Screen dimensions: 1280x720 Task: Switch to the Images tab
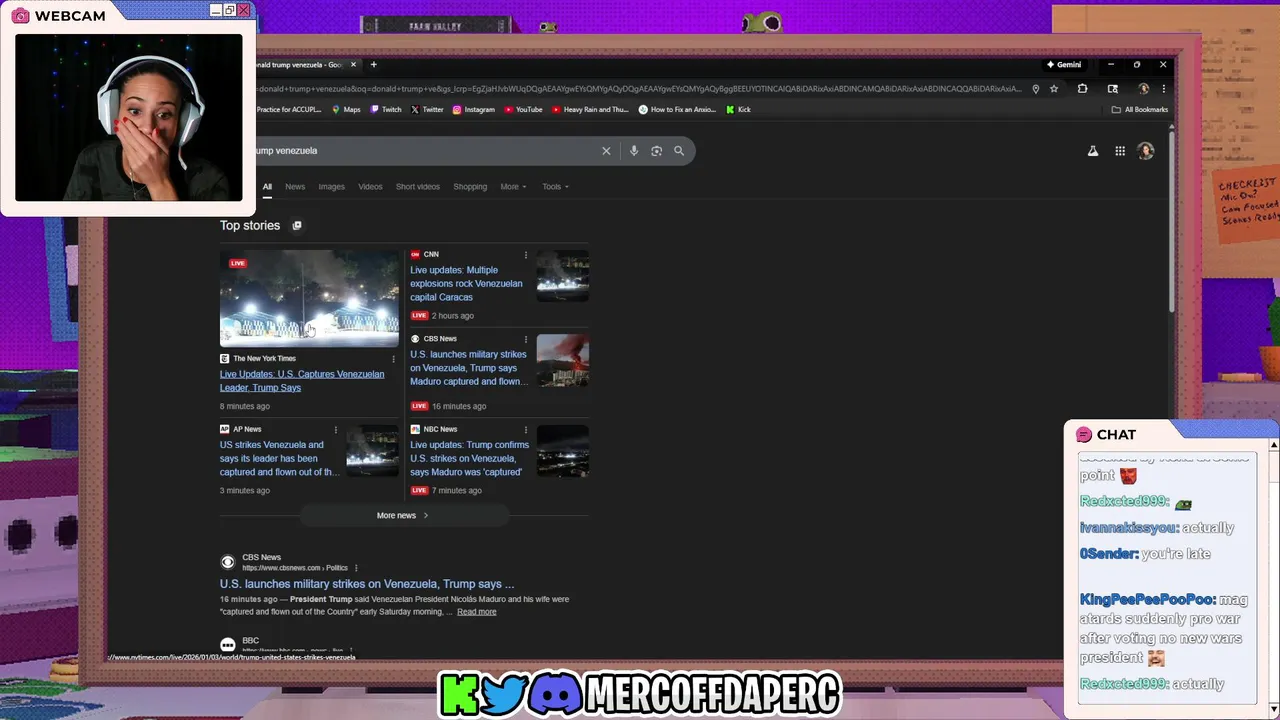pos(331,187)
